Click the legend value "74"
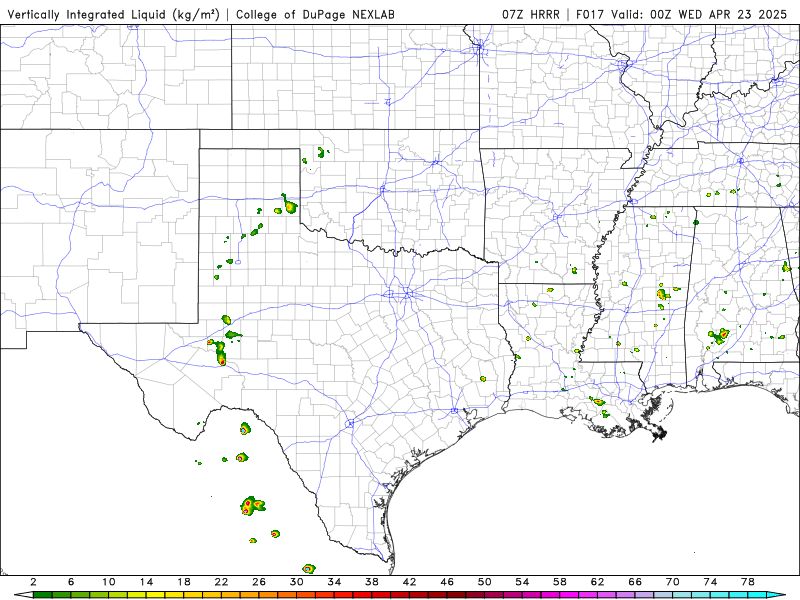The width and height of the screenshot is (800, 600). pos(711,582)
